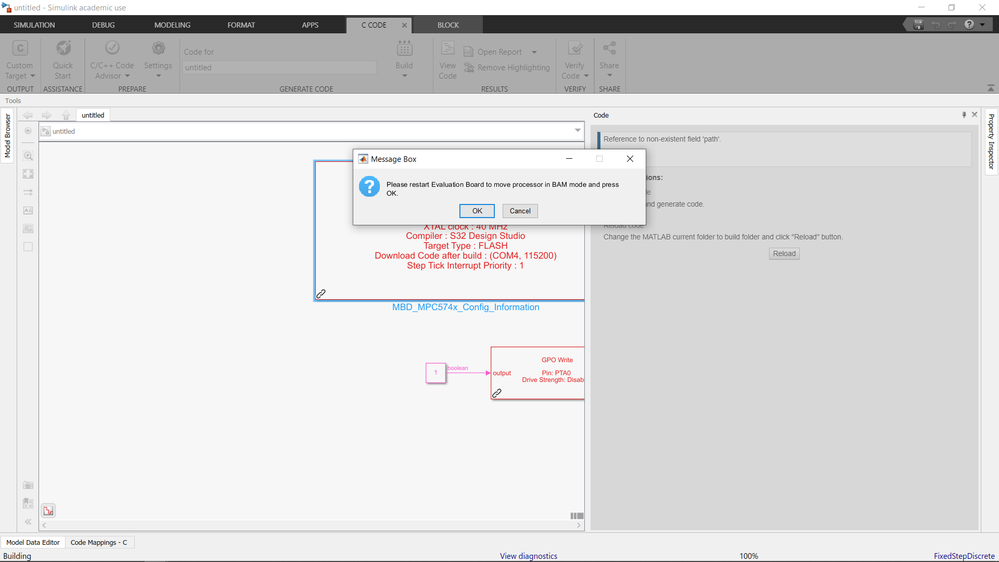999x562 pixels.
Task: Expand the Build dropdown arrow
Action: click(404, 76)
